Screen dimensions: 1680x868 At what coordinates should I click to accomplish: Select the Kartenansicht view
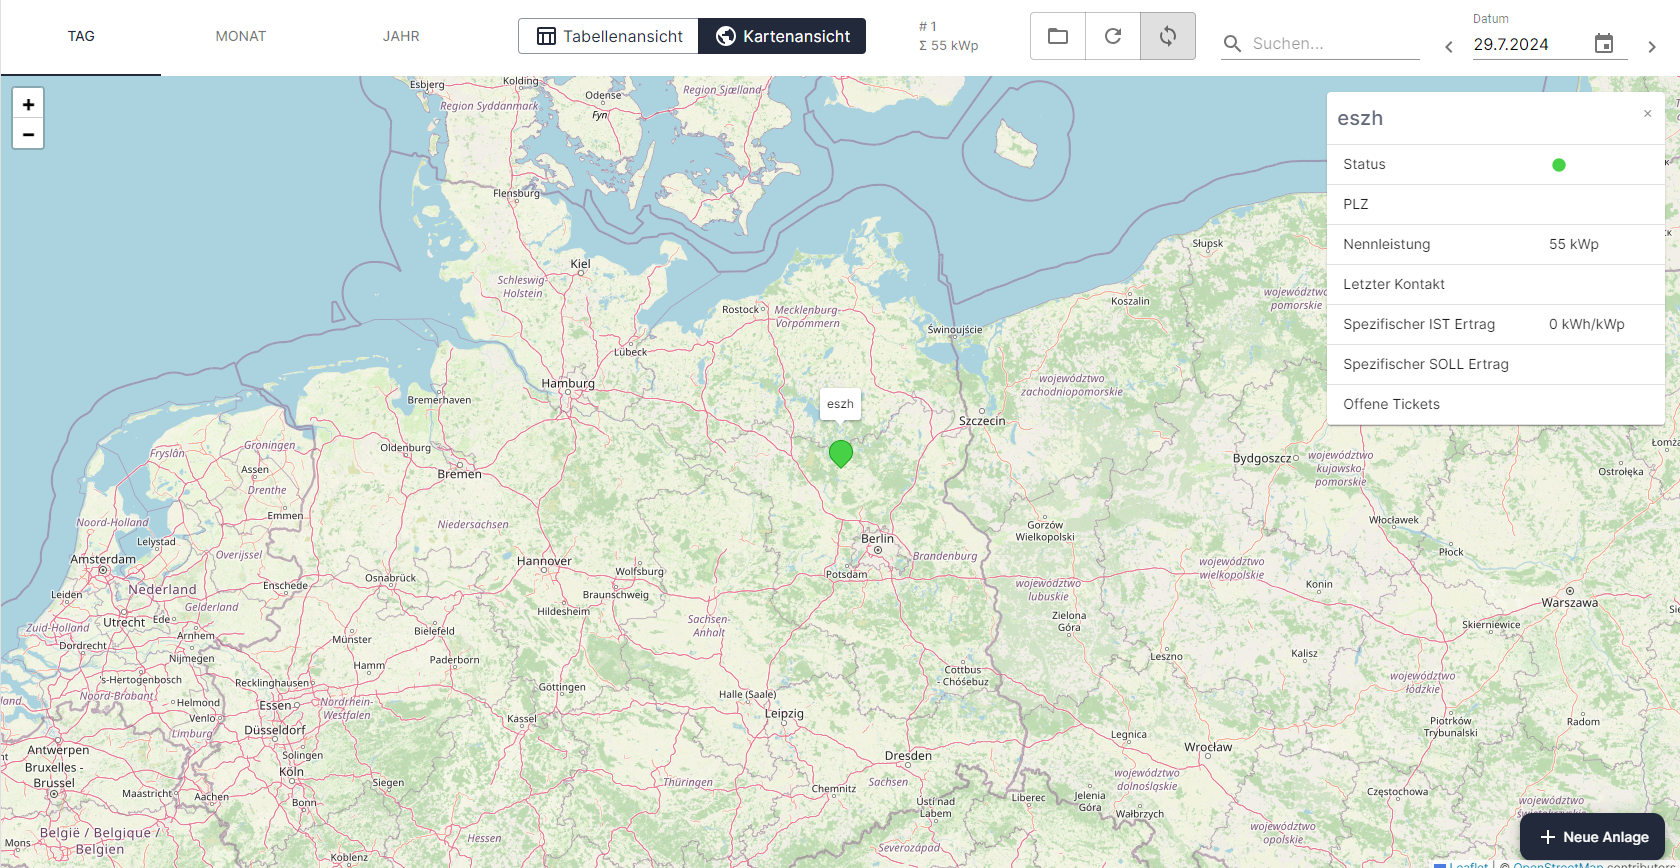coord(782,36)
